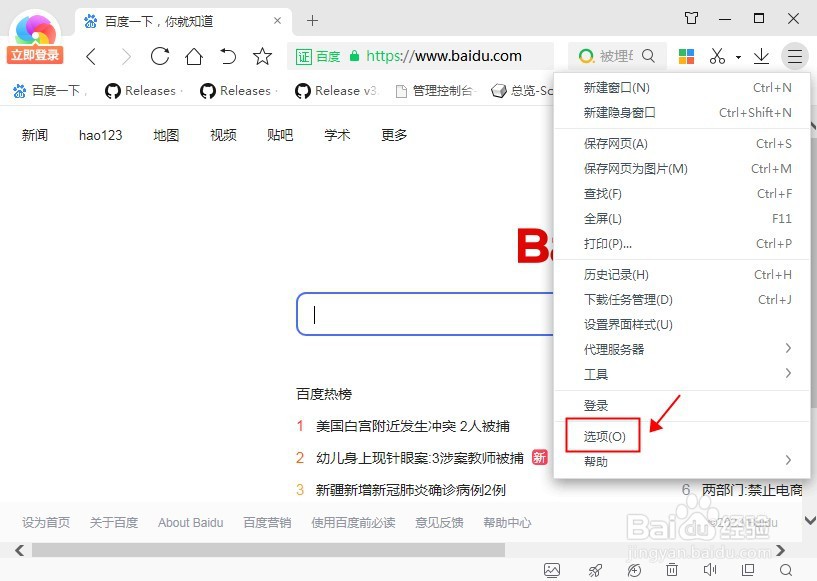Viewport: 817px width, 581px height.
Task: Open the 总览 bookmark
Action: tap(523, 91)
